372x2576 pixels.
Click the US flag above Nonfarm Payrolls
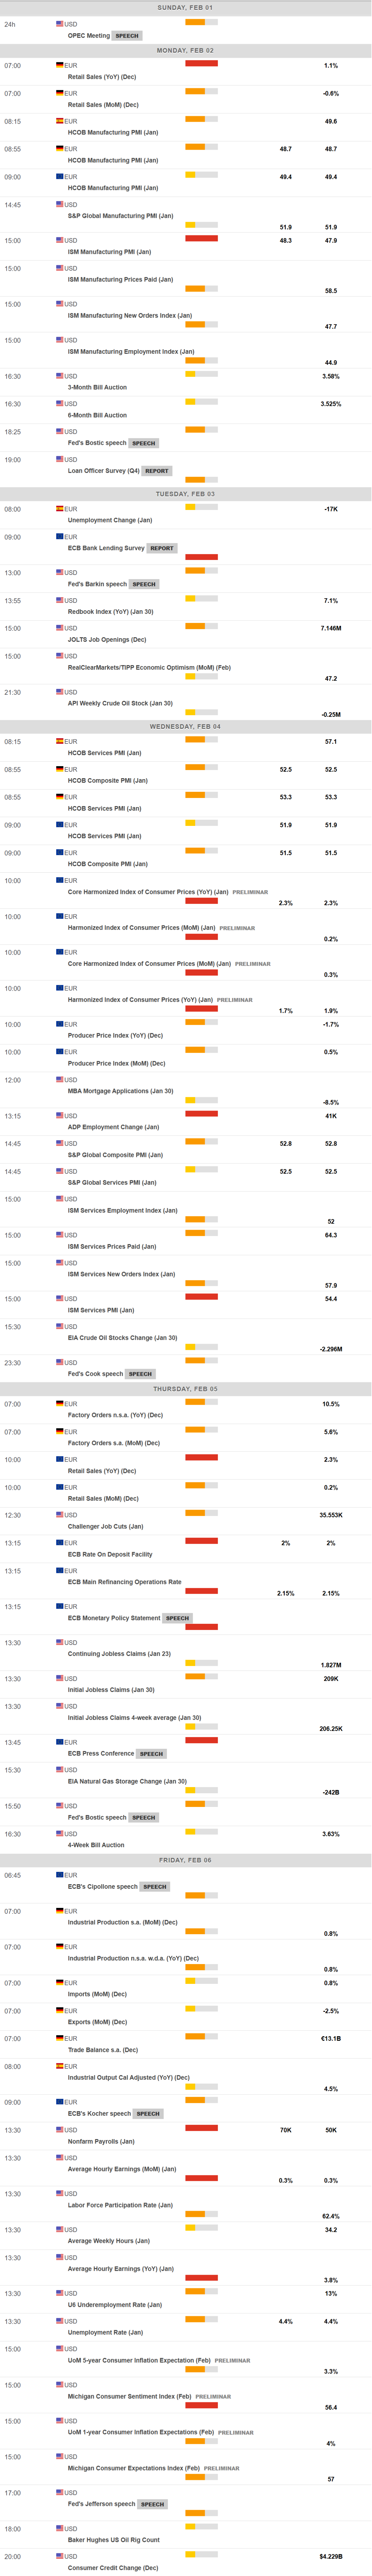60,2130
